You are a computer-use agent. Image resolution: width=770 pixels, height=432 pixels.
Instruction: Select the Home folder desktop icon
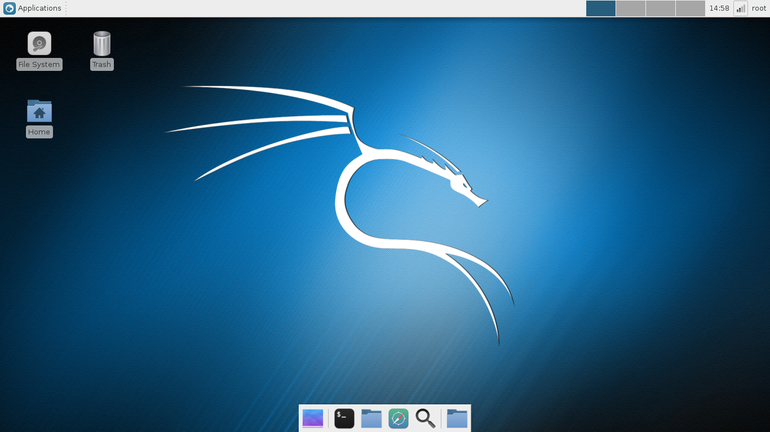(39, 111)
